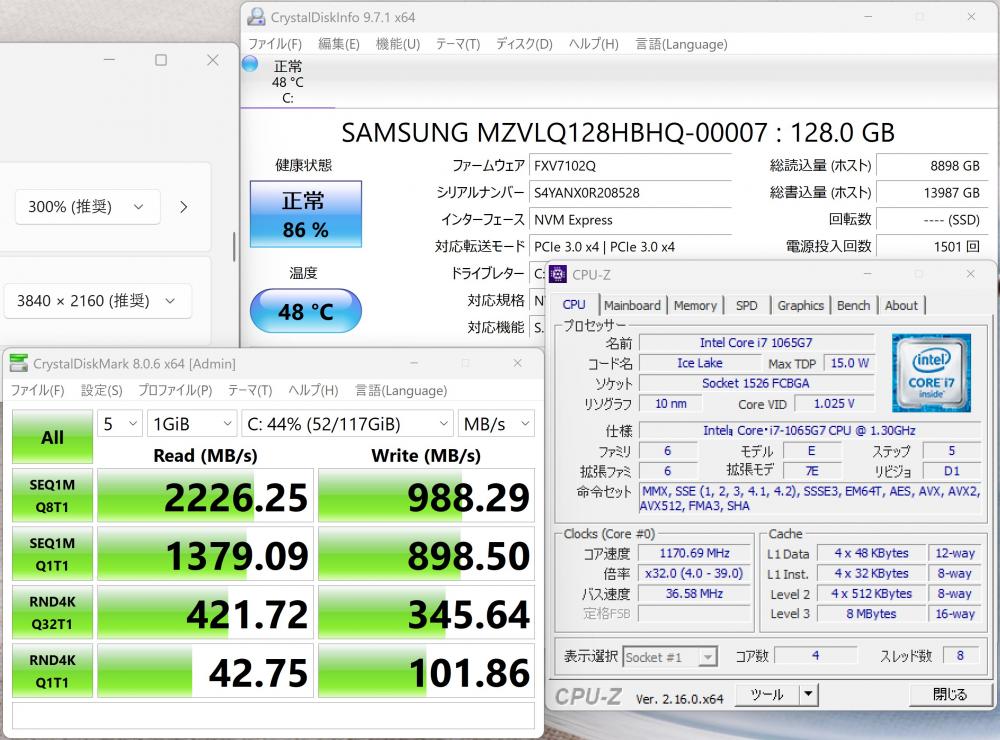Click the blue disk status orb icon

click(250, 65)
